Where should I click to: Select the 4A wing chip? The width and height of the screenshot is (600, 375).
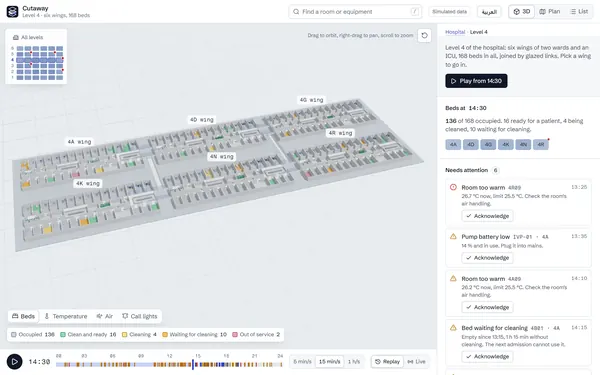coord(453,145)
